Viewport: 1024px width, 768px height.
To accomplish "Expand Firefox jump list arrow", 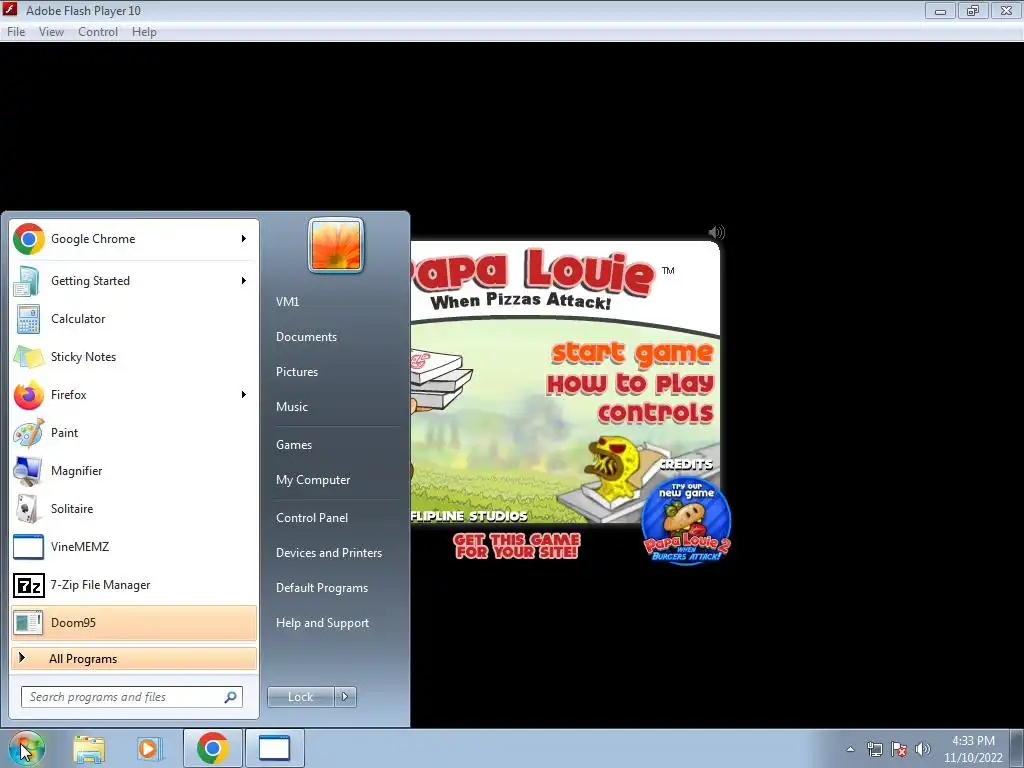I will coord(244,394).
